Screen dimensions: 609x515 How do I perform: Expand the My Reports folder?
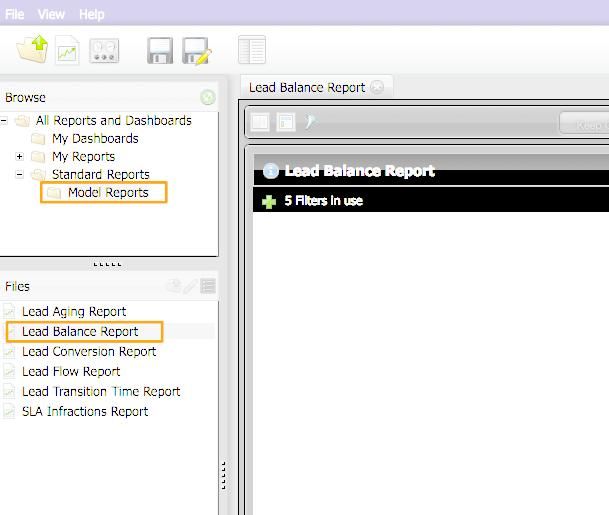click(19, 157)
